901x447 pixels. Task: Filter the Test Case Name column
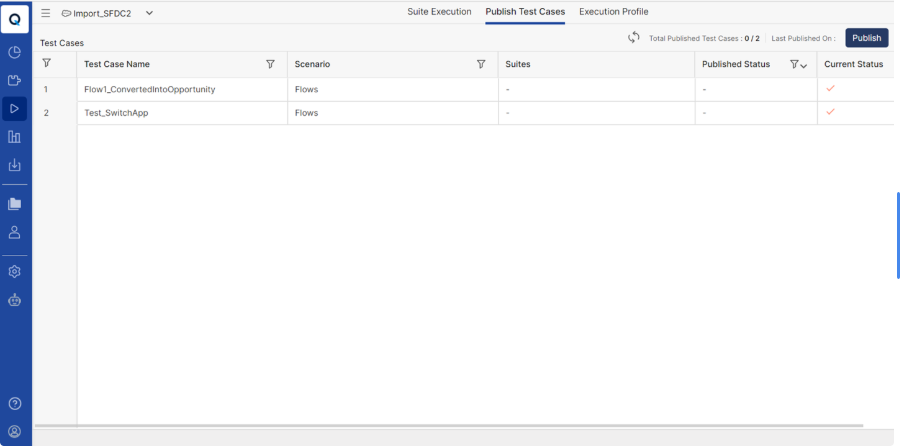click(270, 64)
